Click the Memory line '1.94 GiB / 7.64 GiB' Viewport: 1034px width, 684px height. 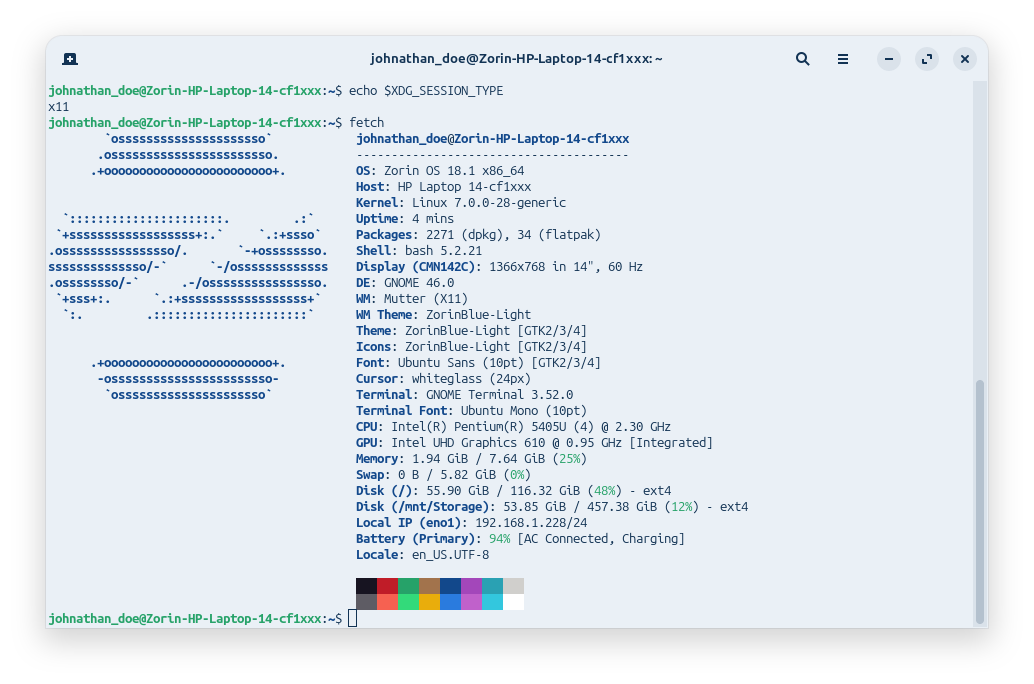479,459
